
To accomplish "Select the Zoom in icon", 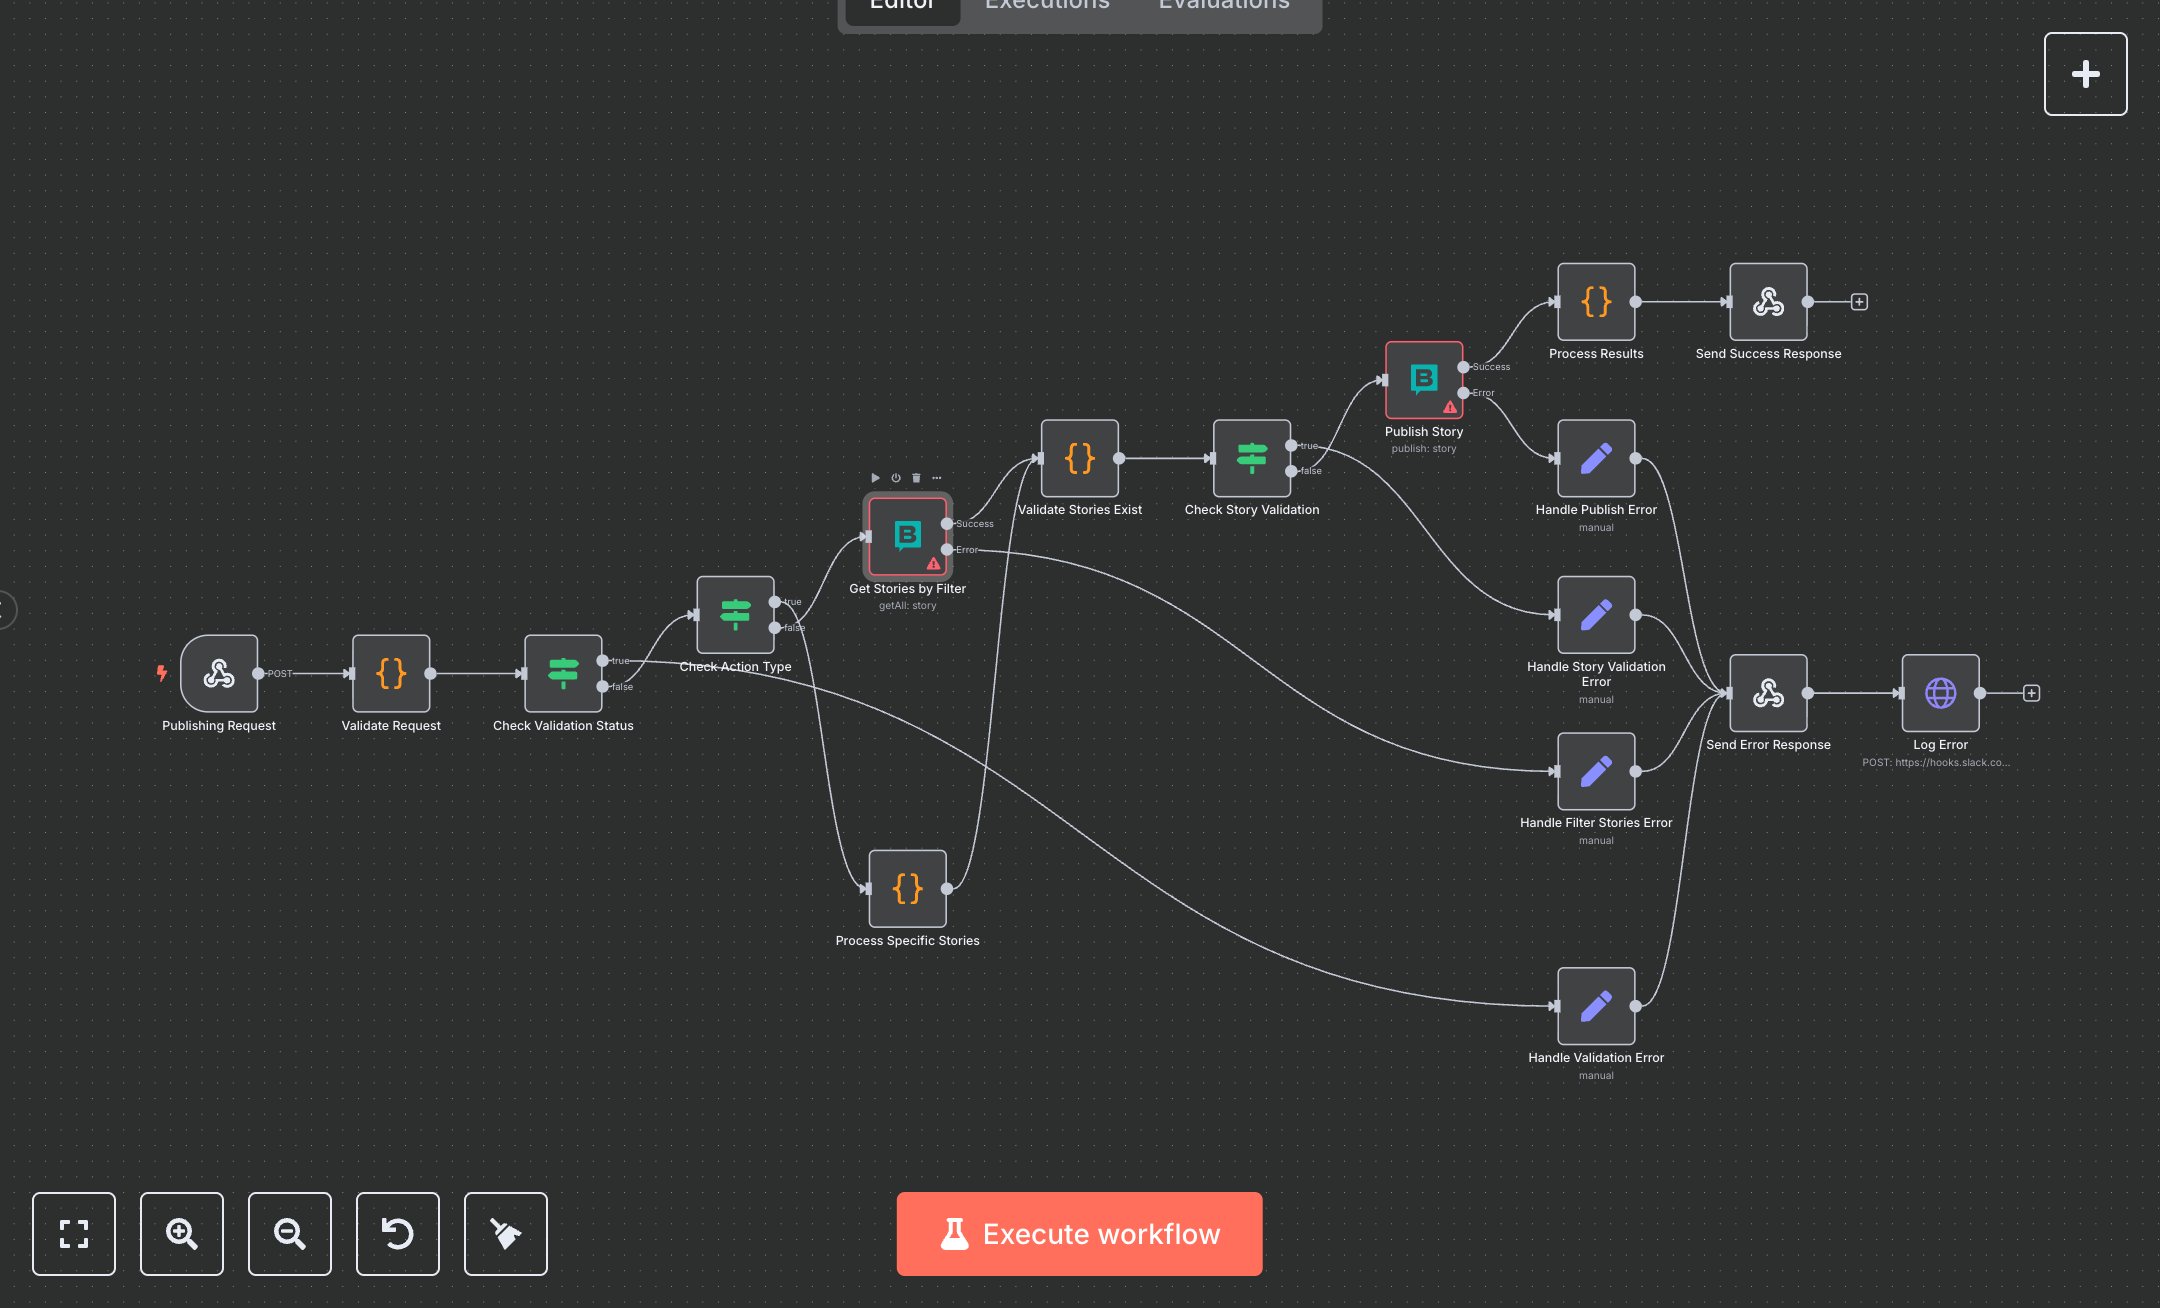I will click(181, 1234).
